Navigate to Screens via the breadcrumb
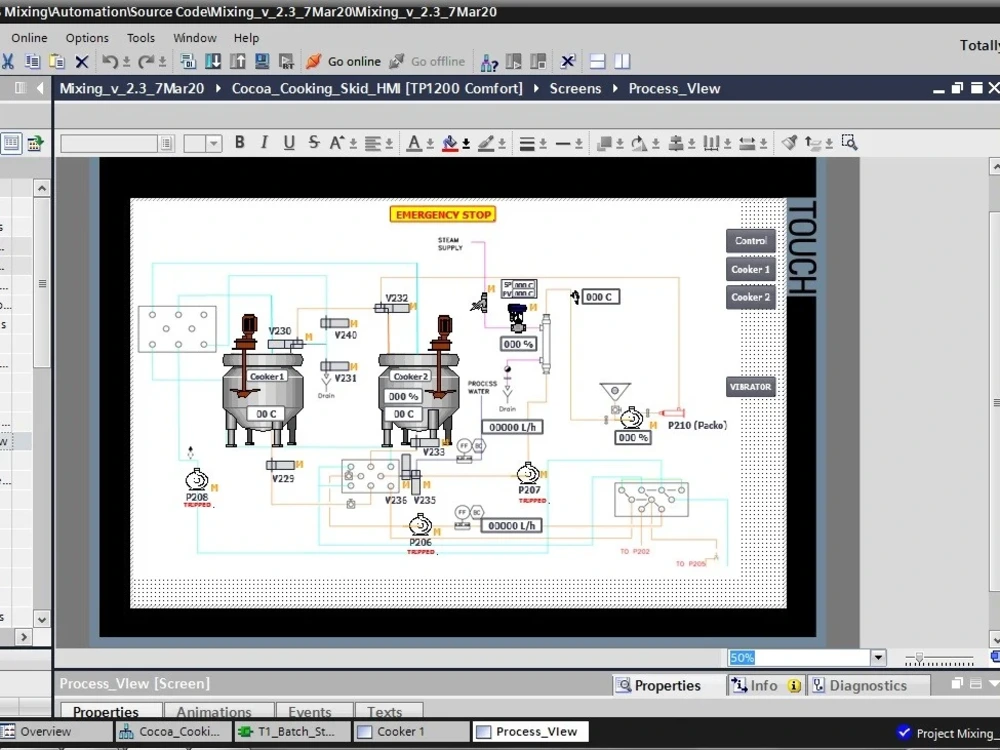The width and height of the screenshot is (1000, 750). (x=576, y=88)
